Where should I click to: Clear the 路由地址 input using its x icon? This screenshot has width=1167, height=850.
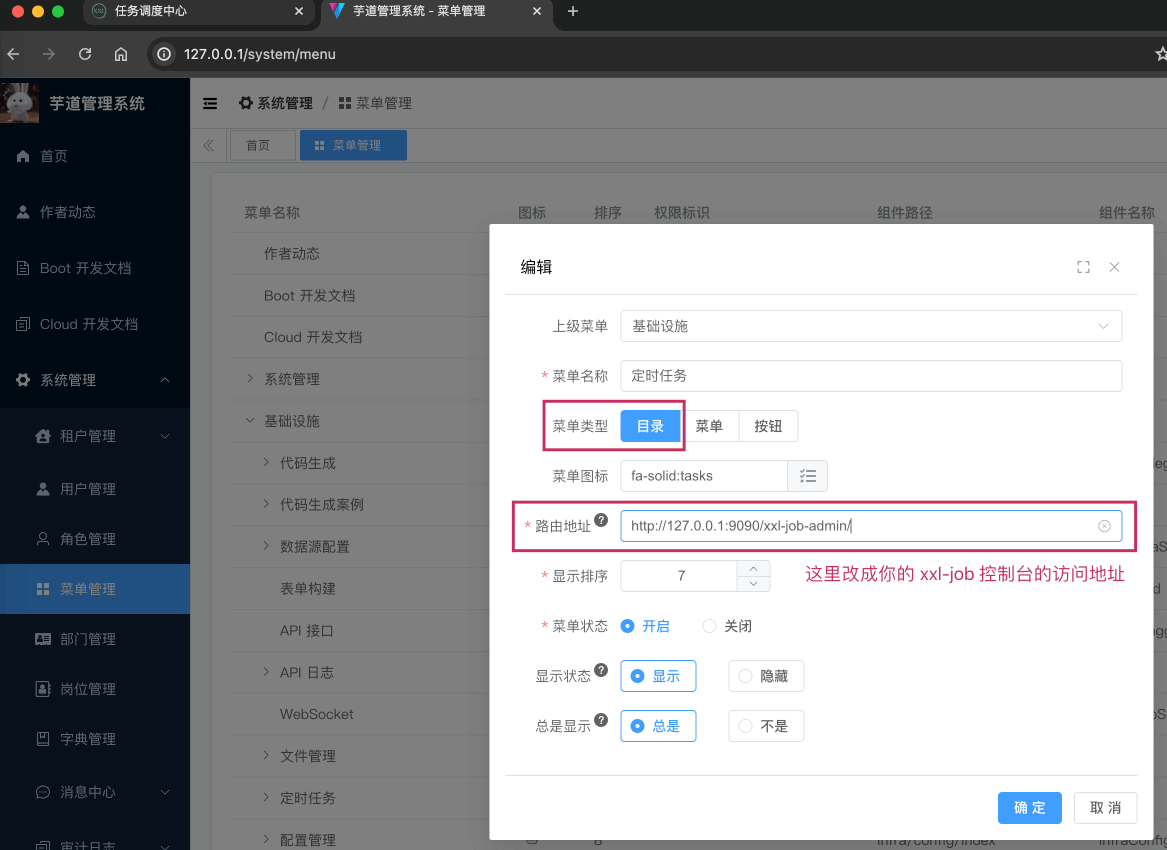pyautogui.click(x=1104, y=525)
